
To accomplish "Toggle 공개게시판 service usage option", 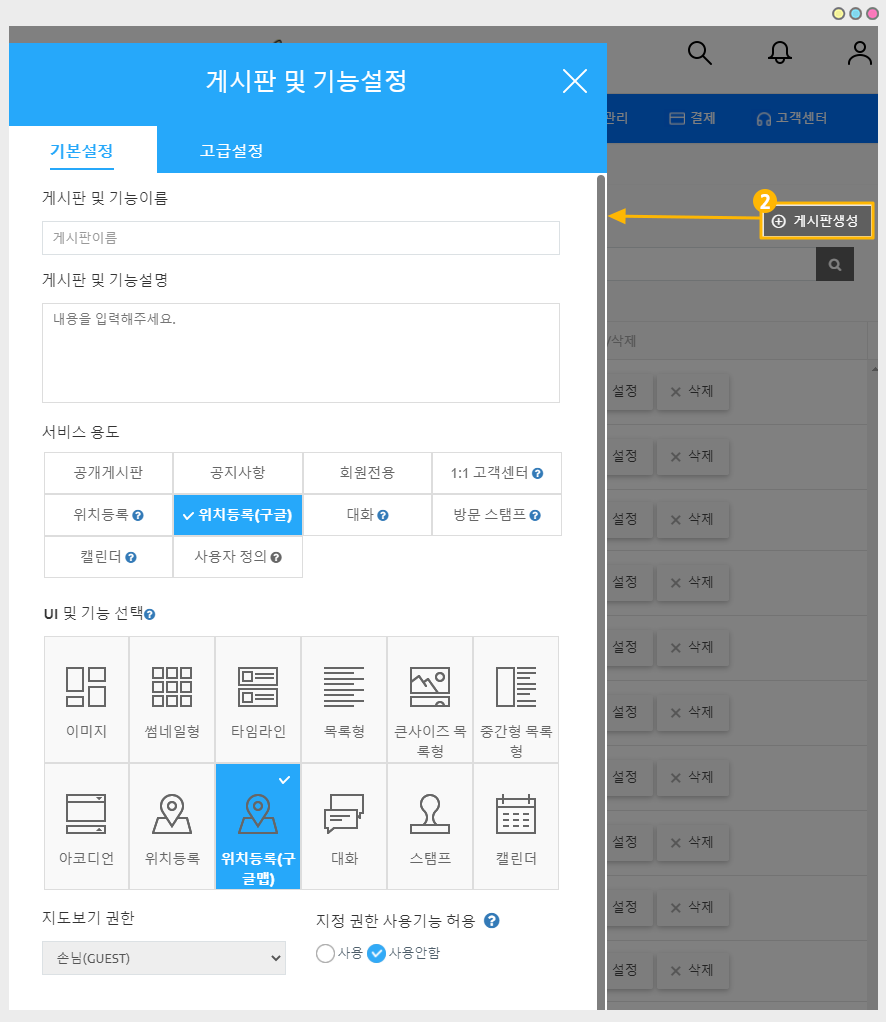I will click(108, 473).
